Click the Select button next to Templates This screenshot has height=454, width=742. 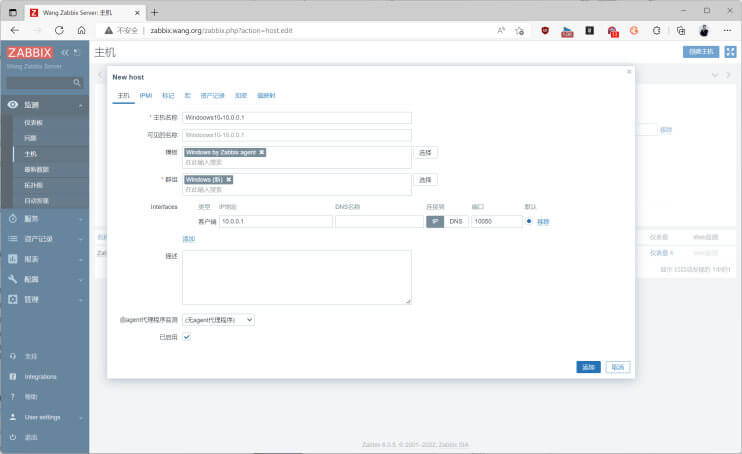coord(425,152)
